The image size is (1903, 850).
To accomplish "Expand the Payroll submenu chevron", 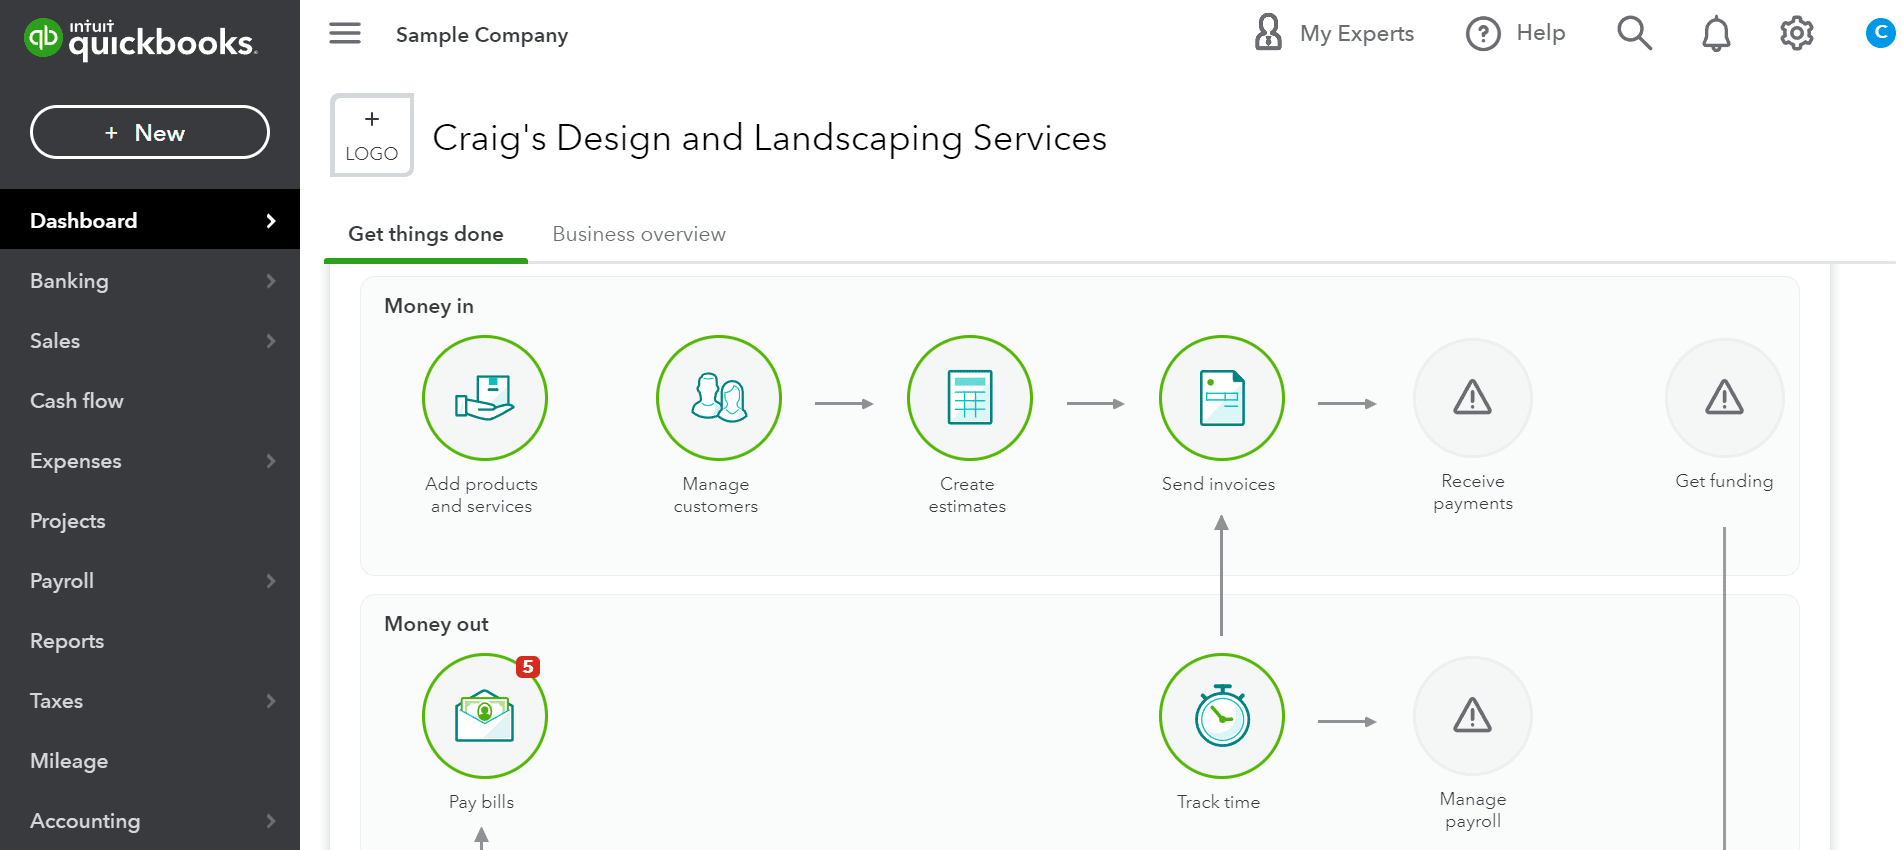I will point(271,581).
